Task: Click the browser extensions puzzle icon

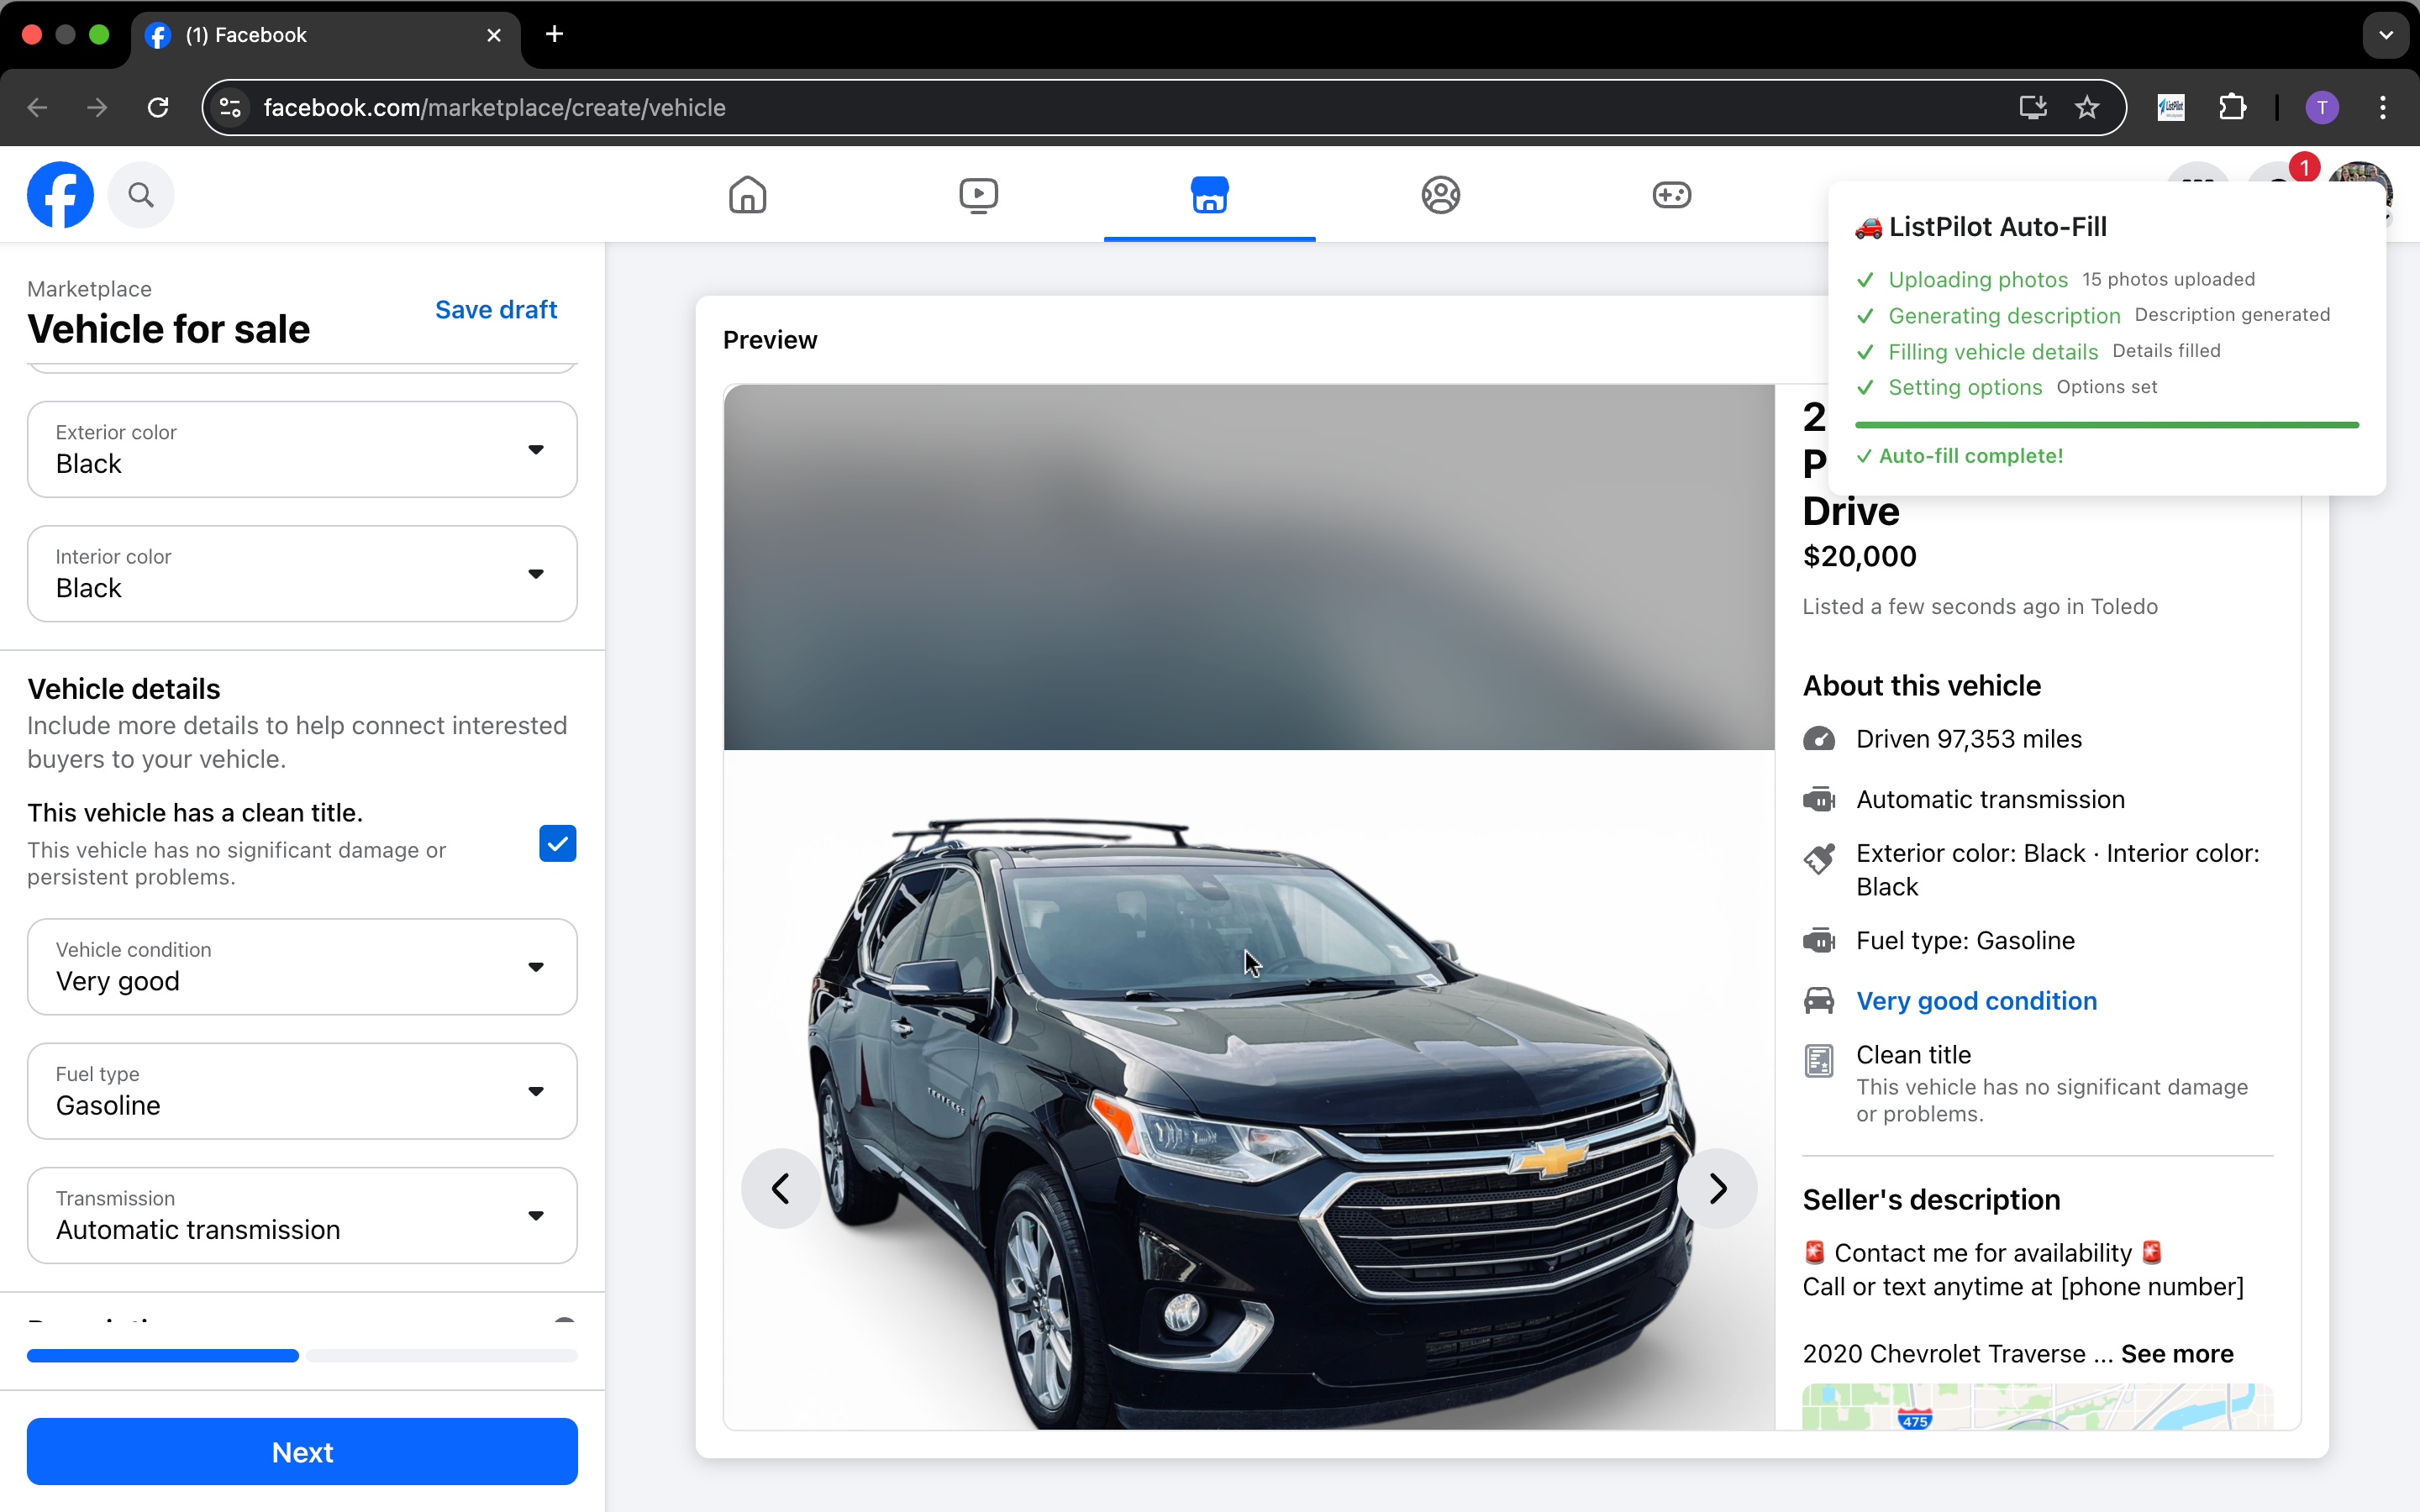Action: point(2233,107)
